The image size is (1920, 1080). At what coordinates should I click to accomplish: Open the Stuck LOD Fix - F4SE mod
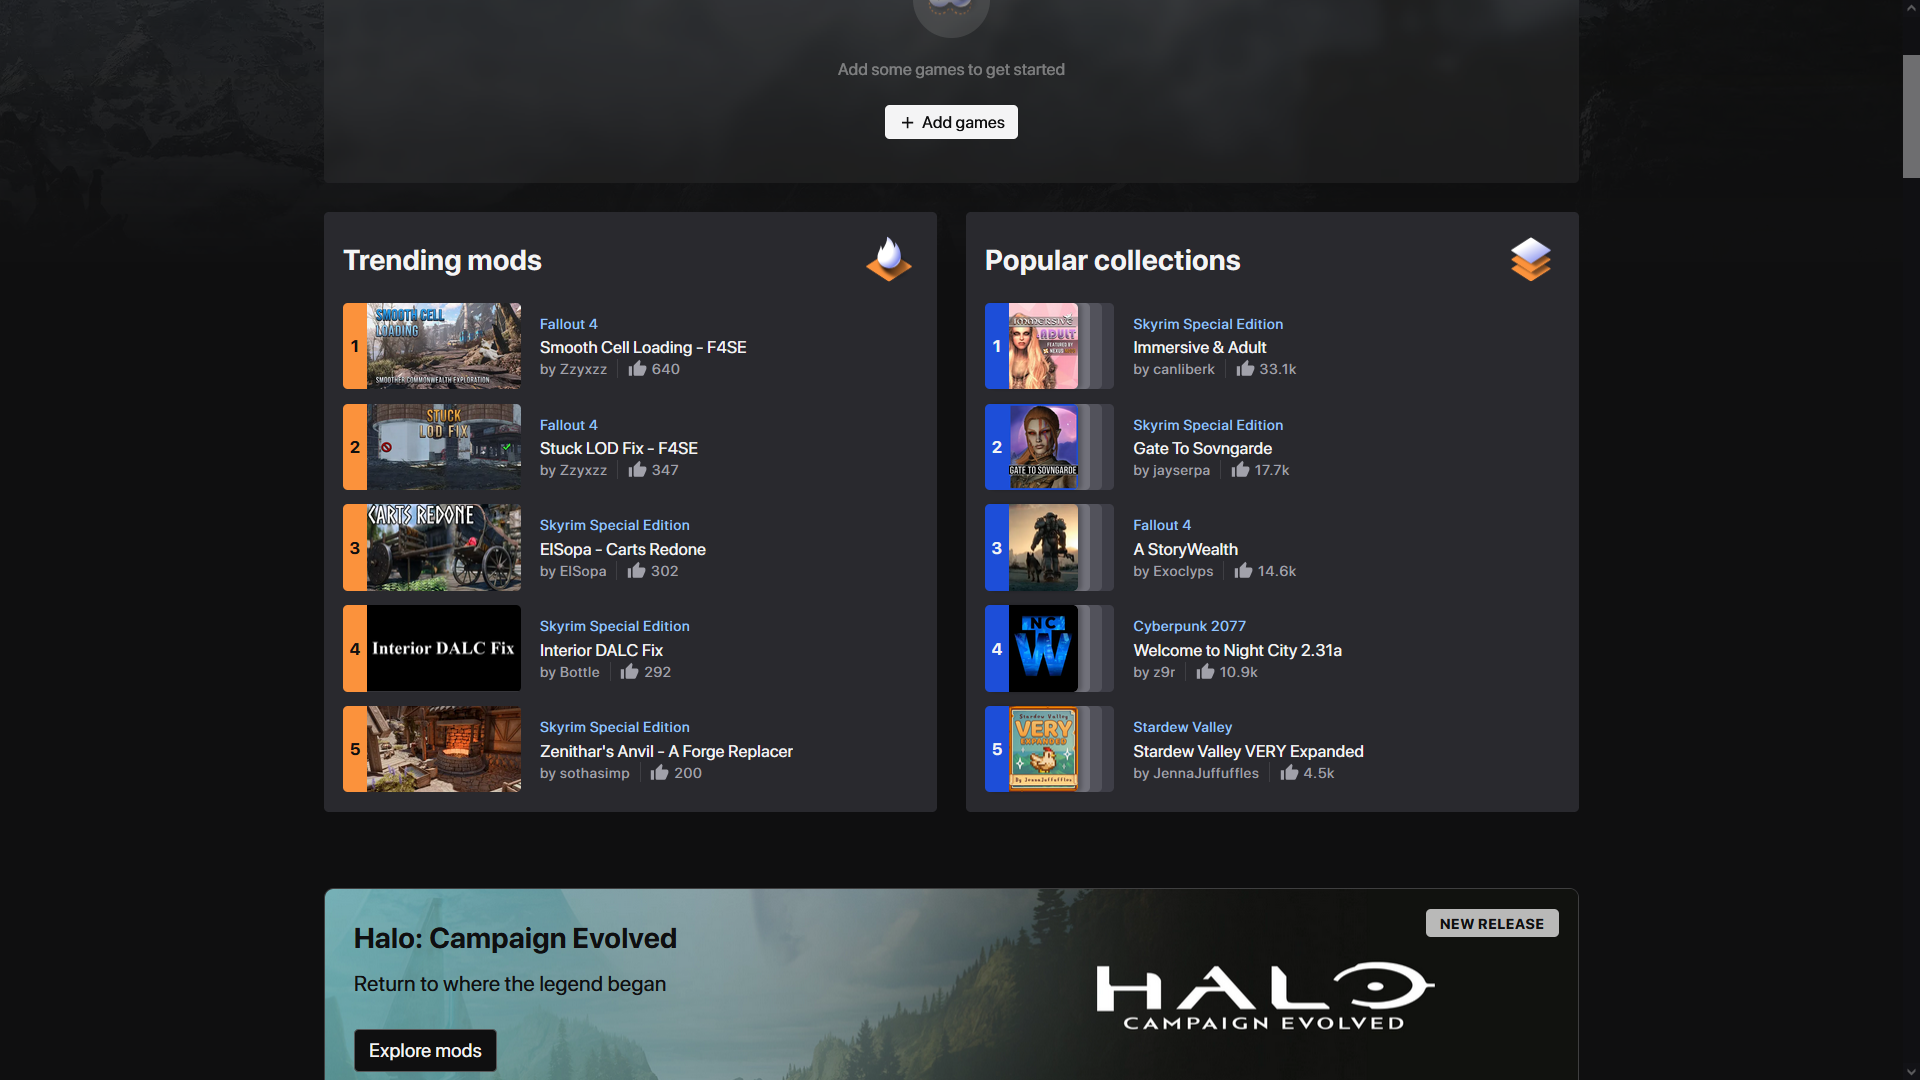click(x=619, y=448)
